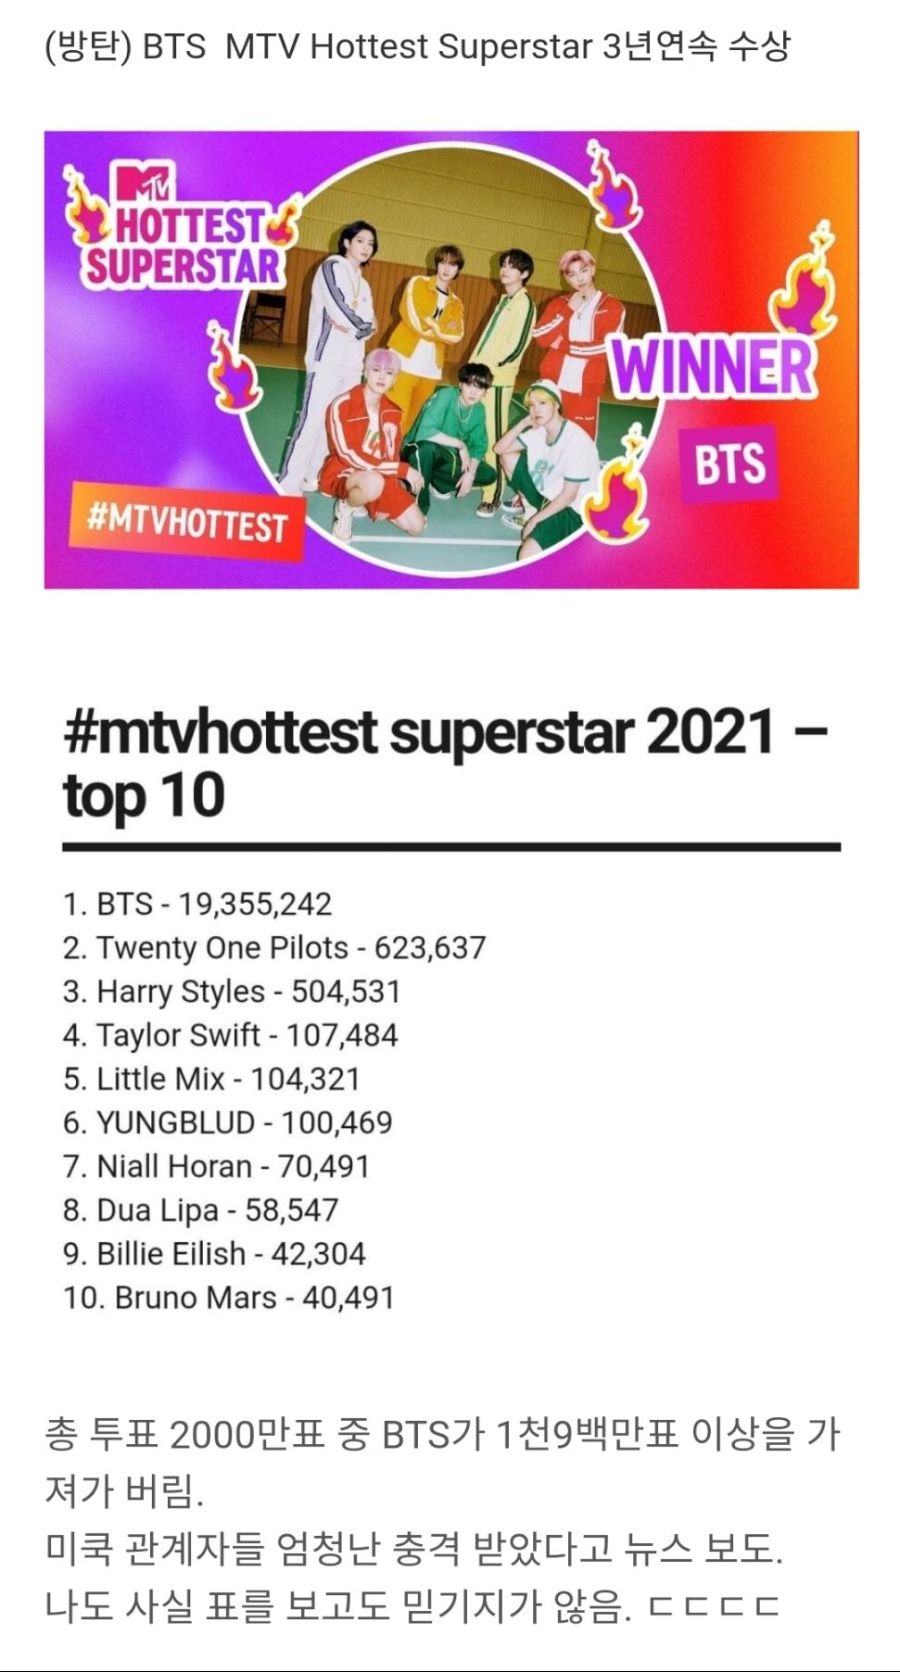
Task: Click the post title about BTS MTV Hottest Superstar
Action: (418, 46)
